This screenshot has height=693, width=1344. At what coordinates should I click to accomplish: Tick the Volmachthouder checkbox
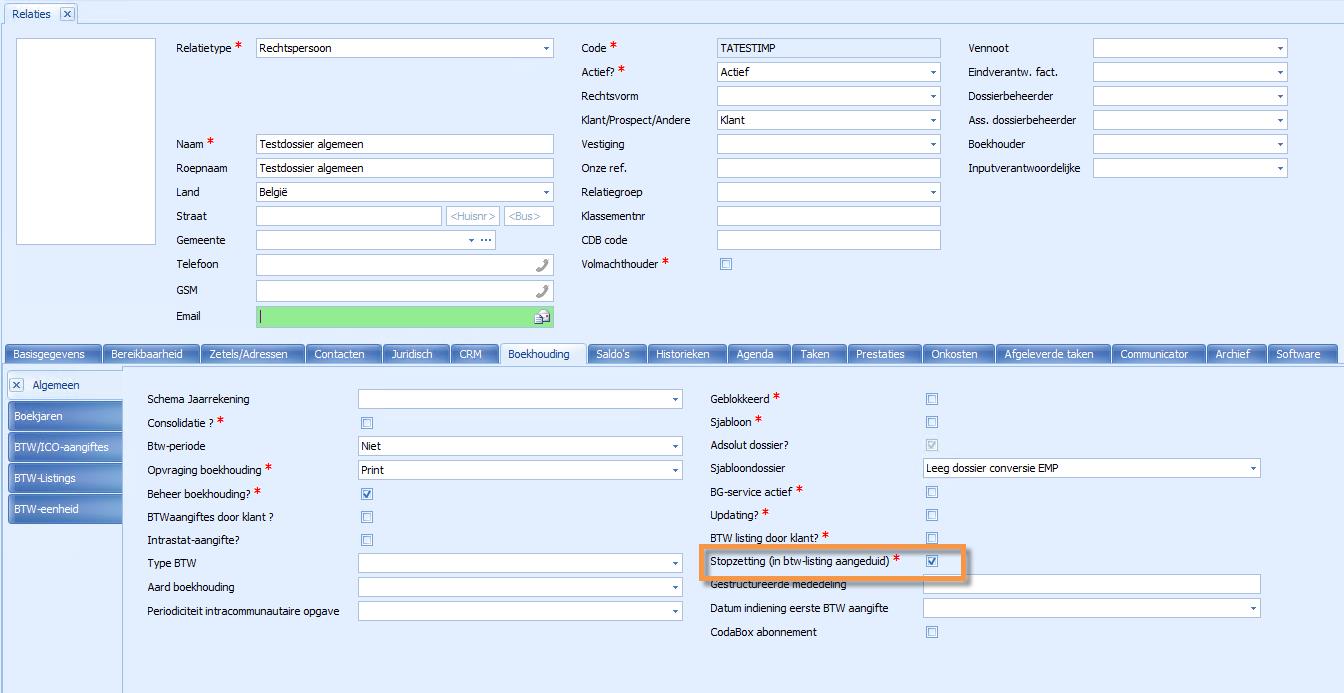tap(726, 264)
